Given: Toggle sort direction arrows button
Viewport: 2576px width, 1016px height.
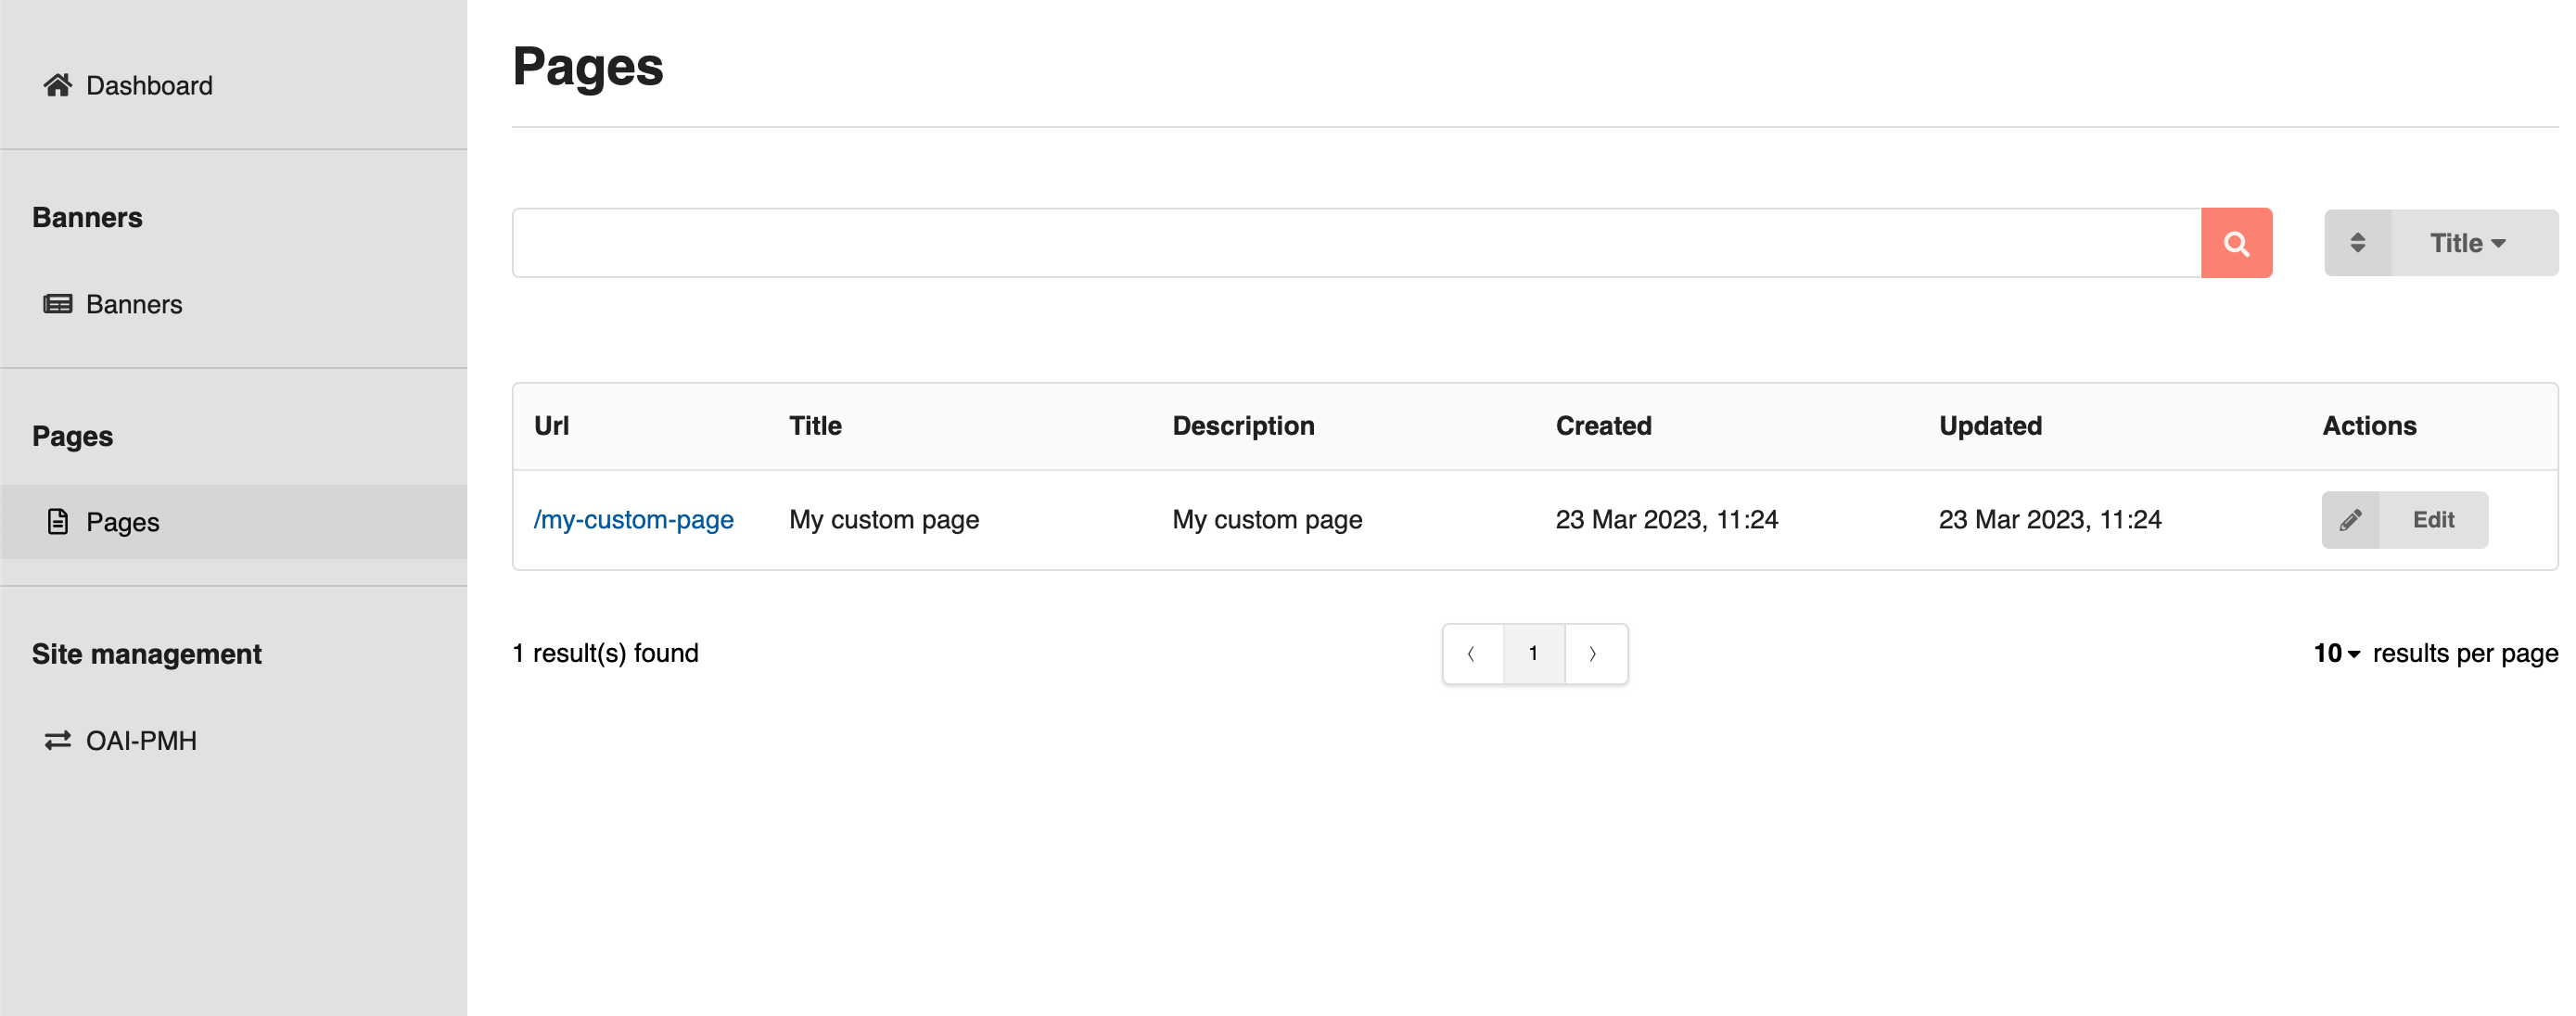Looking at the screenshot, I should point(2357,243).
